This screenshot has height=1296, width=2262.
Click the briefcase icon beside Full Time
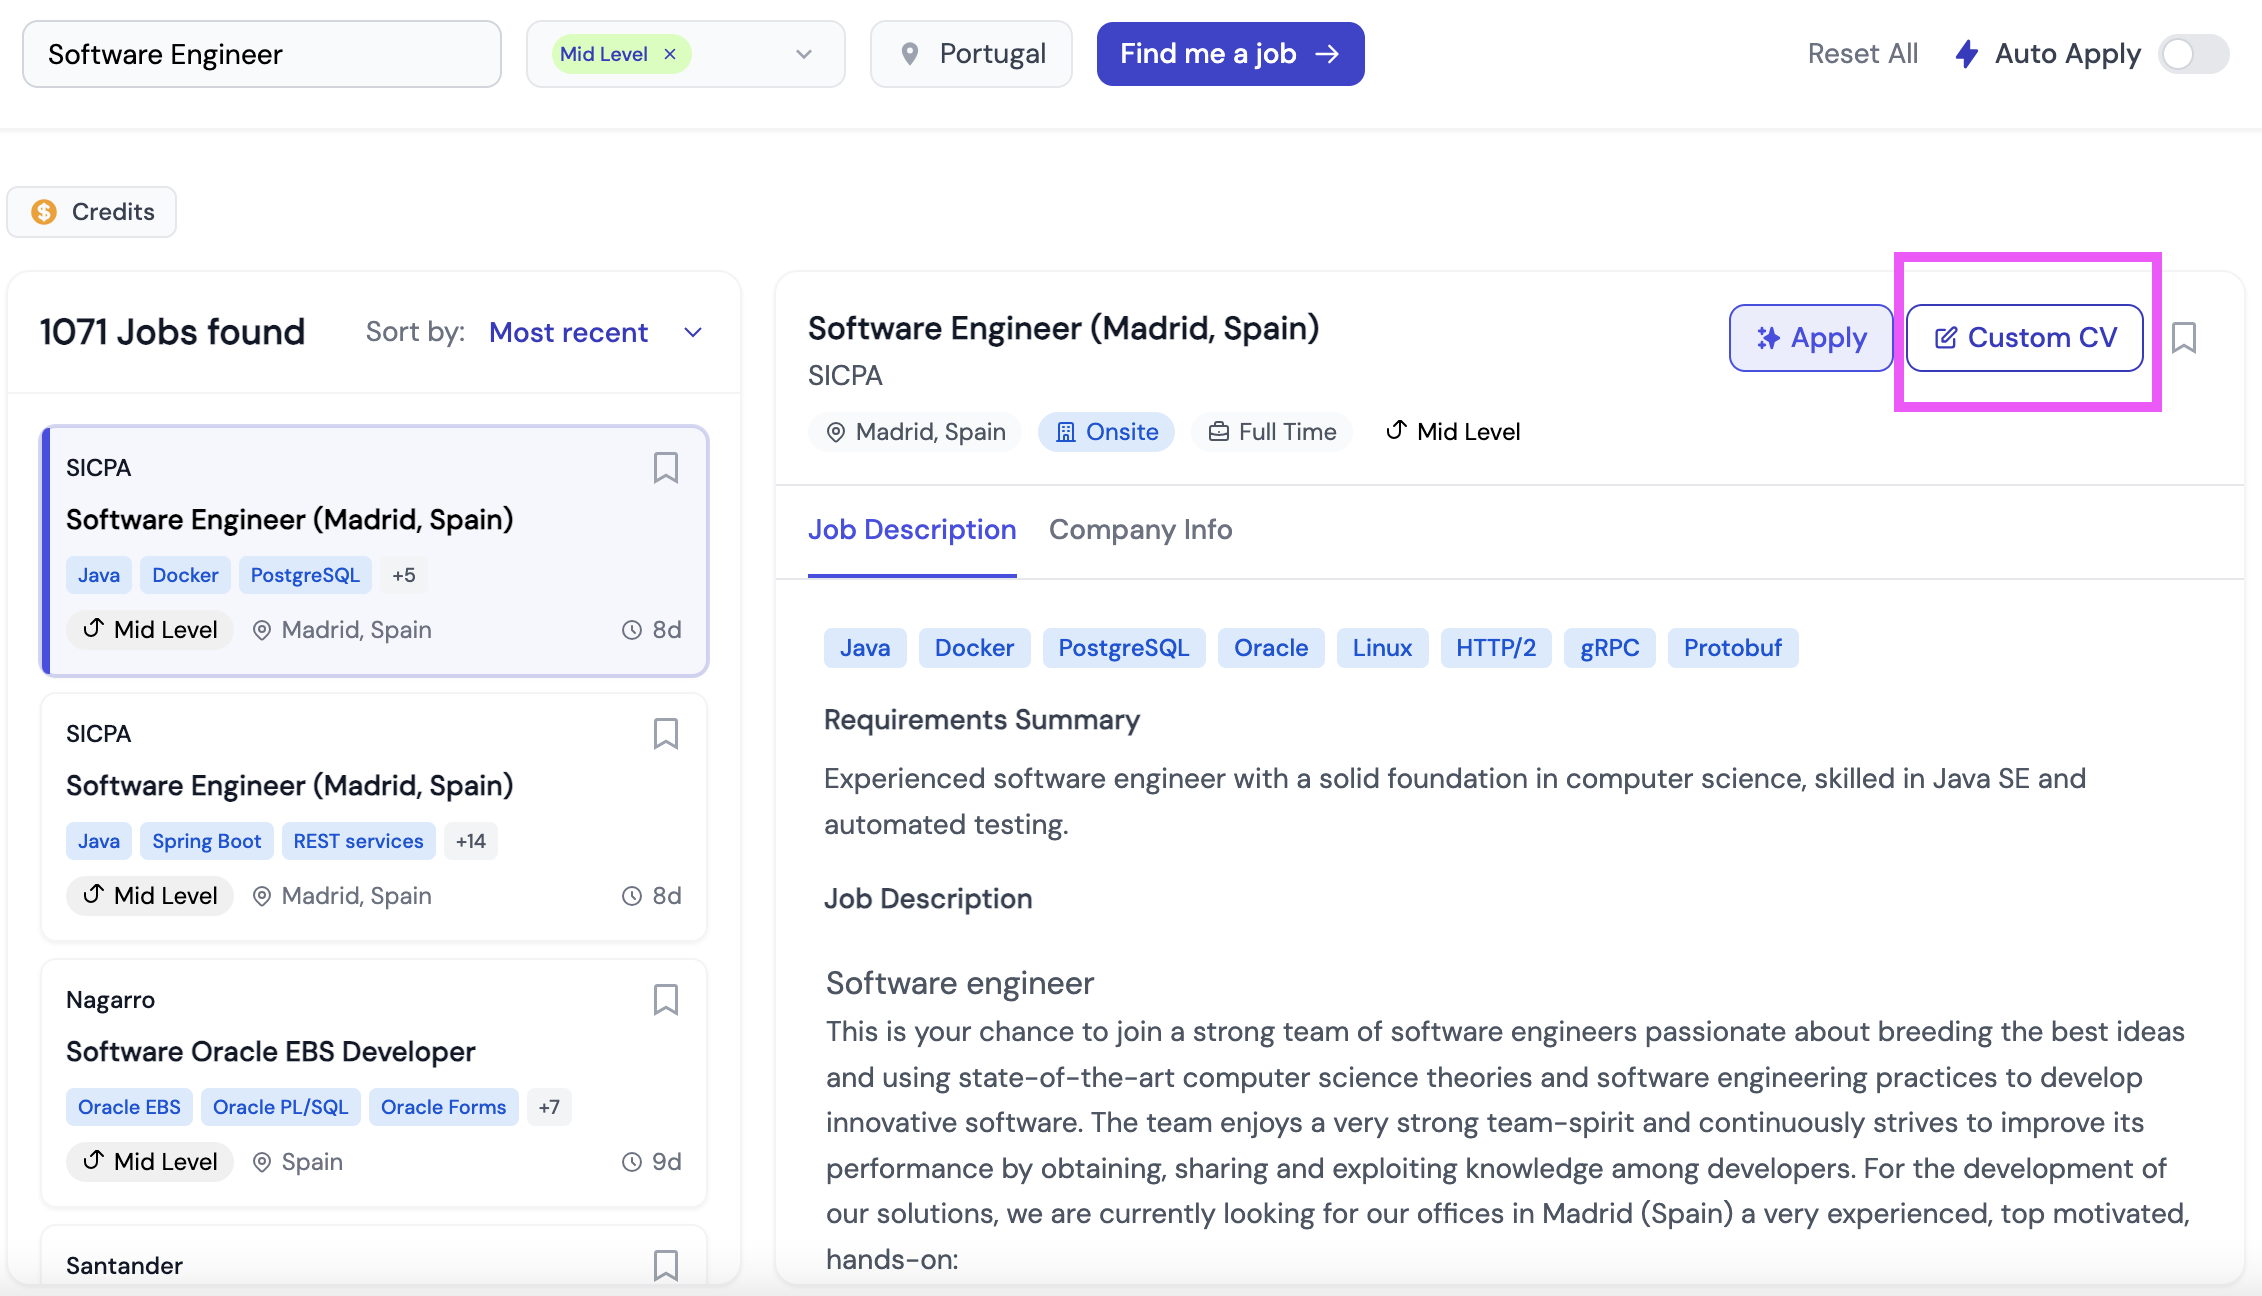pyautogui.click(x=1219, y=431)
